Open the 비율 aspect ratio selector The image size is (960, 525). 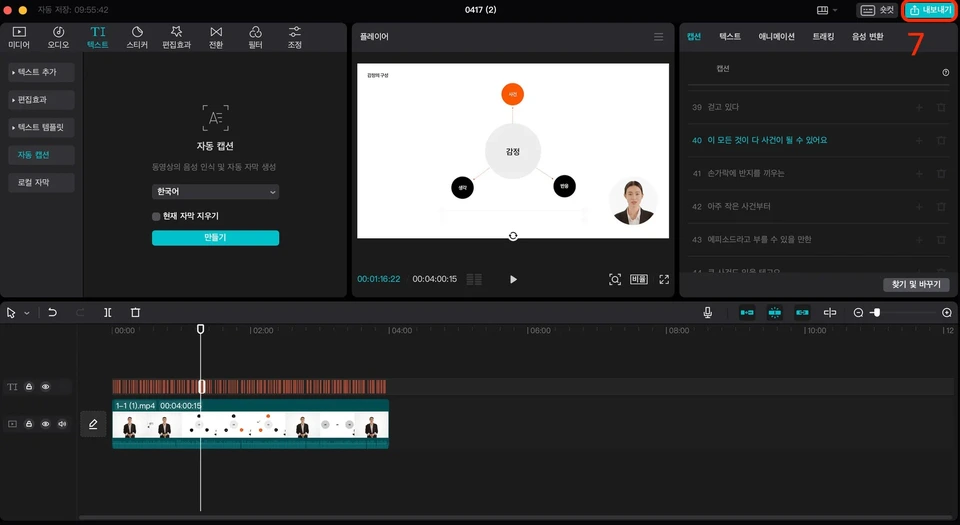point(639,279)
